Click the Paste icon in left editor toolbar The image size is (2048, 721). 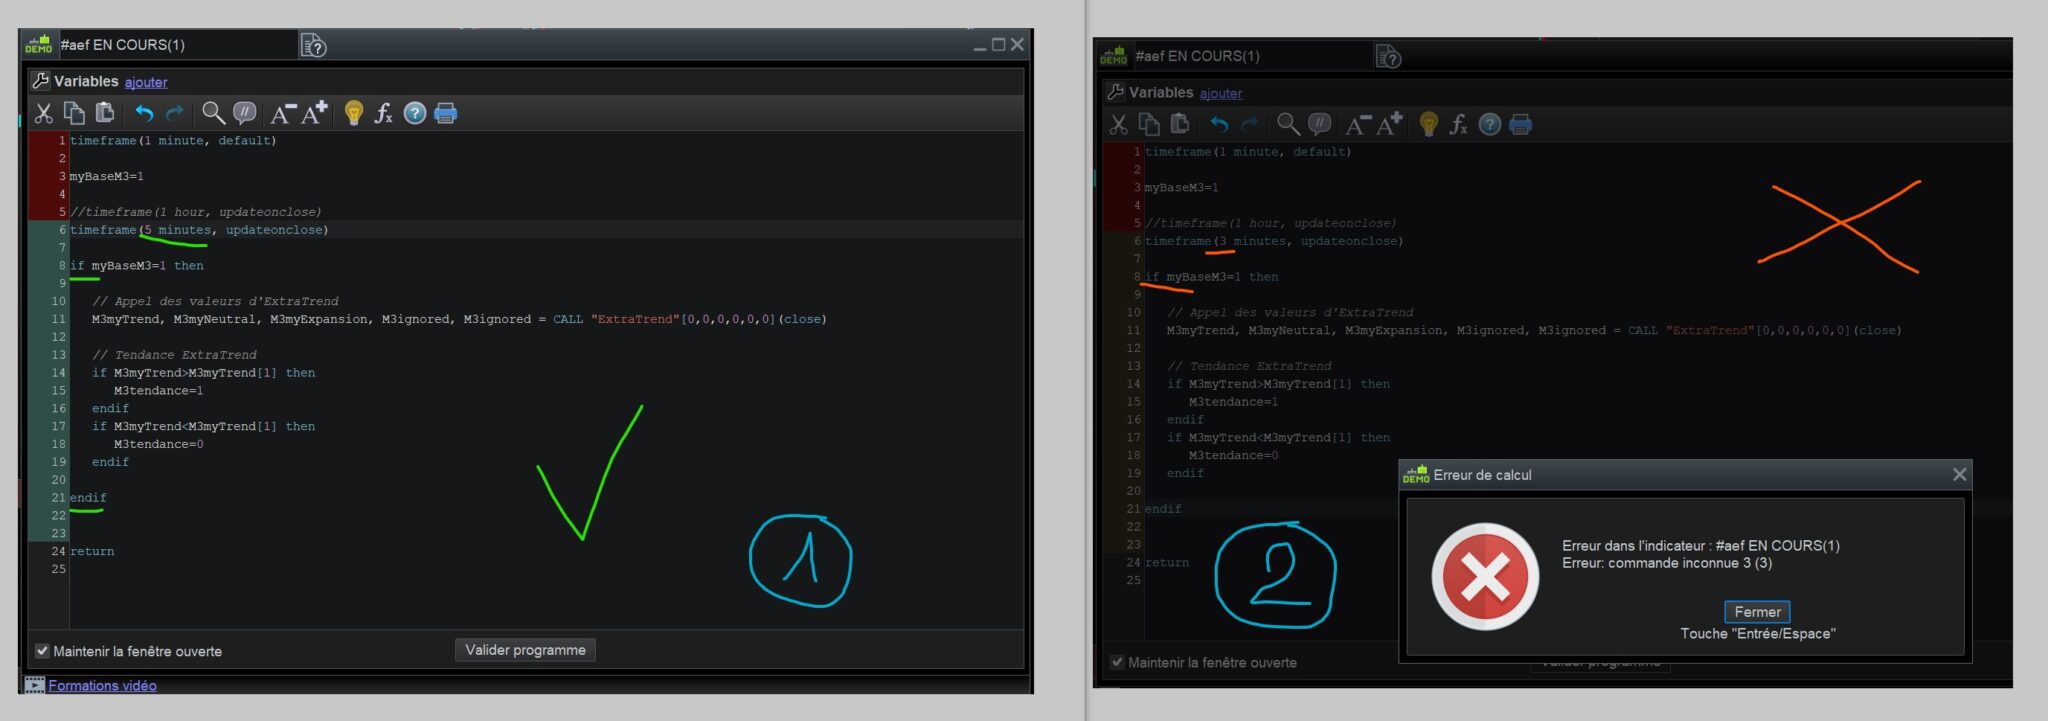click(105, 113)
